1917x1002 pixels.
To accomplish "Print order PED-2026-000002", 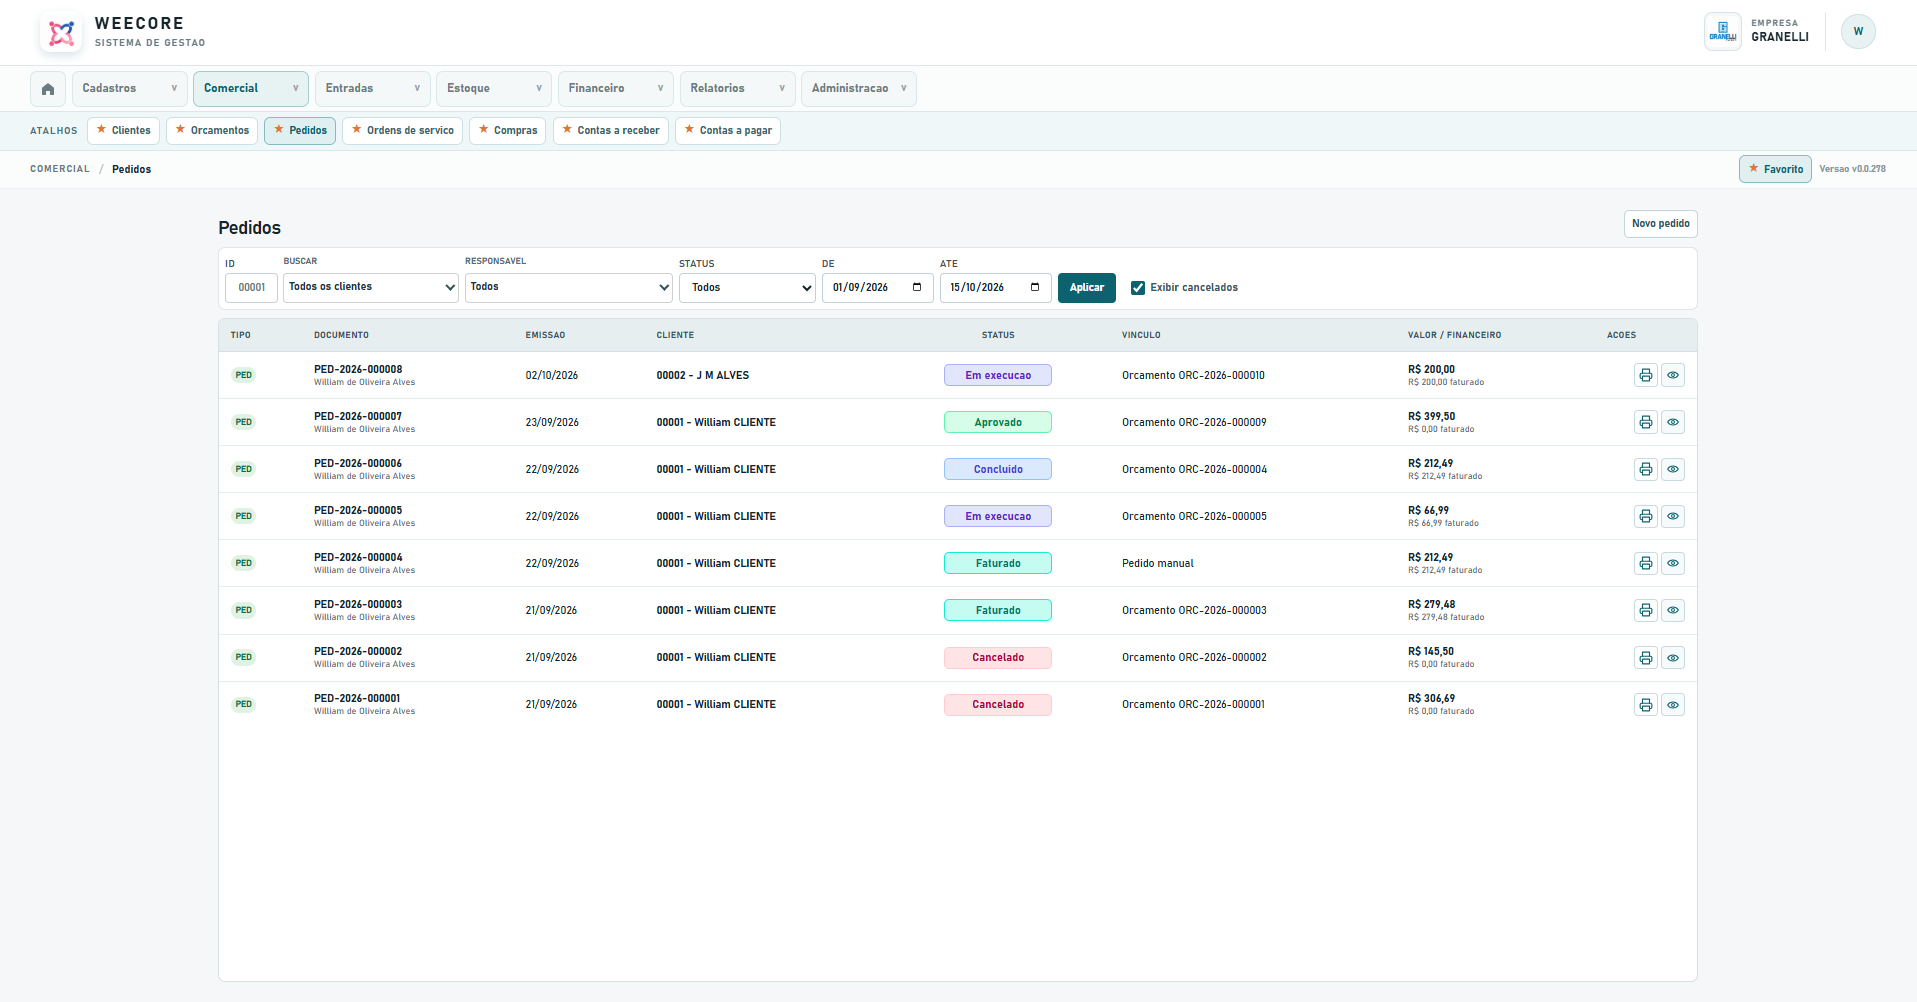I will point(1646,658).
